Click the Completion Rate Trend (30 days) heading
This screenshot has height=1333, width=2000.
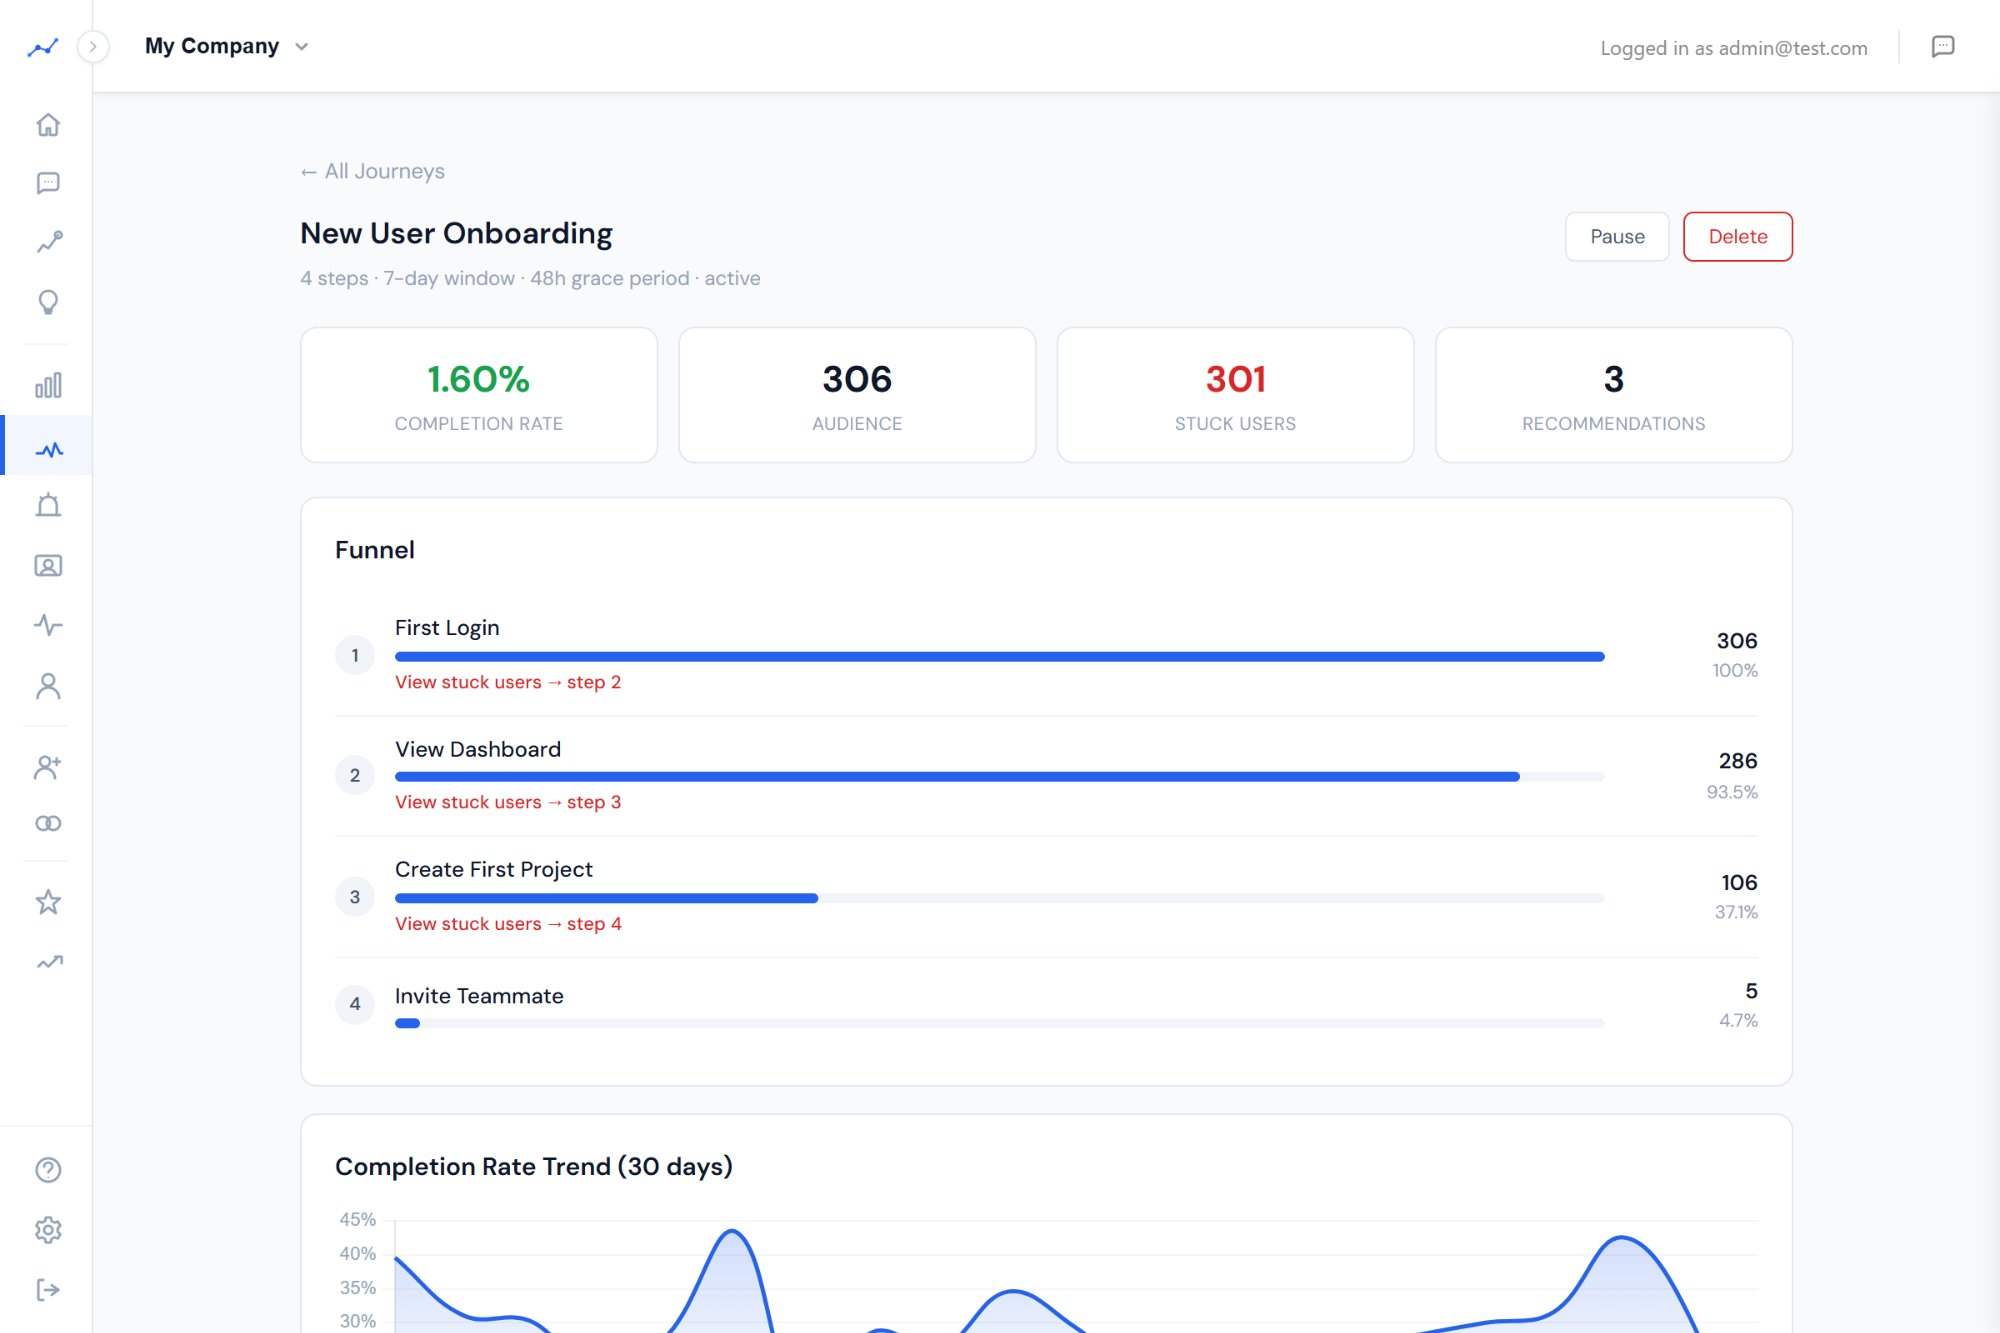(534, 1167)
